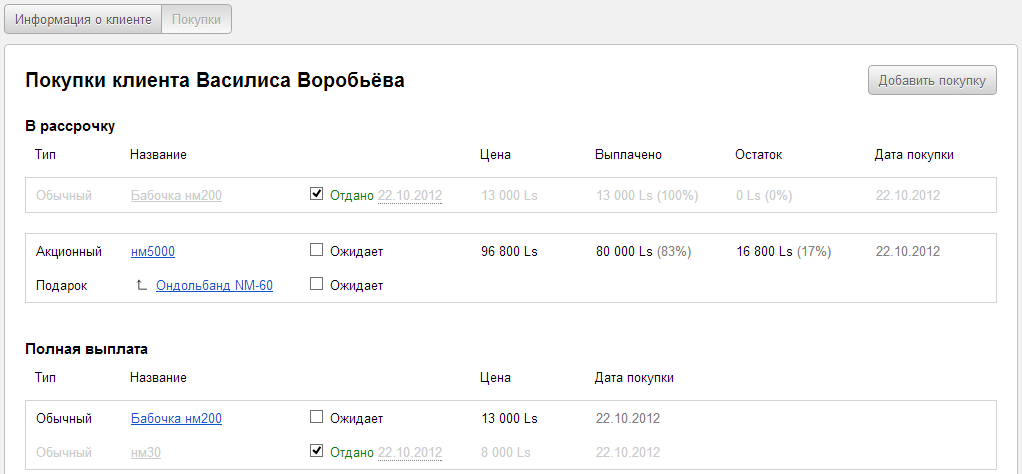Open the нм5000 purchase link
Viewport: 1022px width, 474px height.
click(153, 252)
